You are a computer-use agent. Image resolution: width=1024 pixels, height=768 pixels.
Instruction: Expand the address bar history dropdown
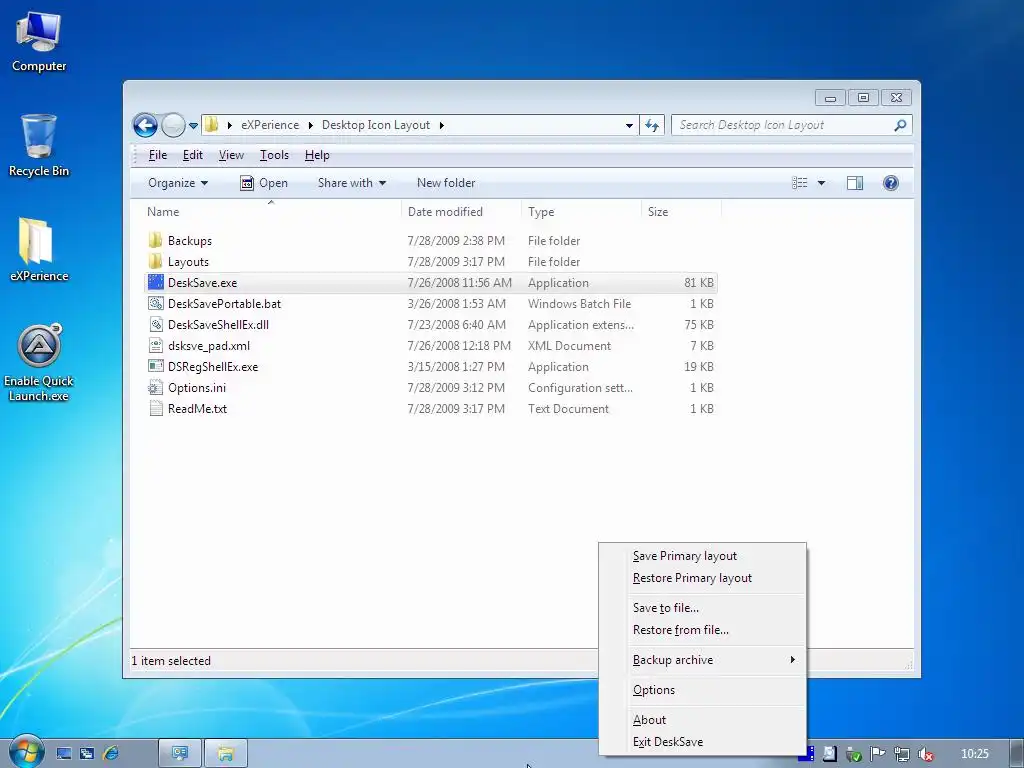(x=629, y=125)
